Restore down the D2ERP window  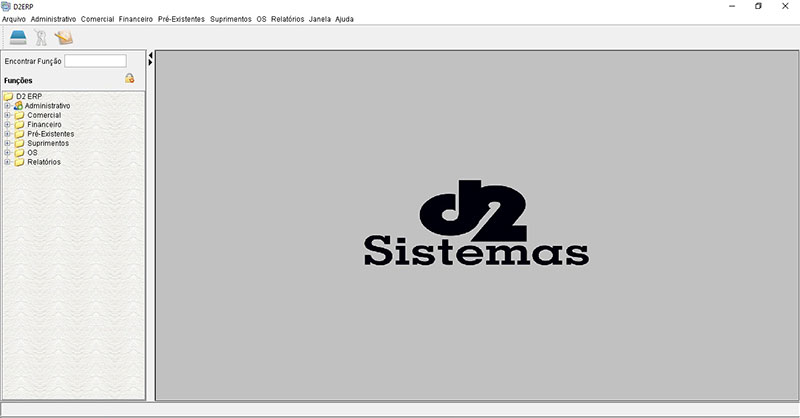[x=758, y=6]
